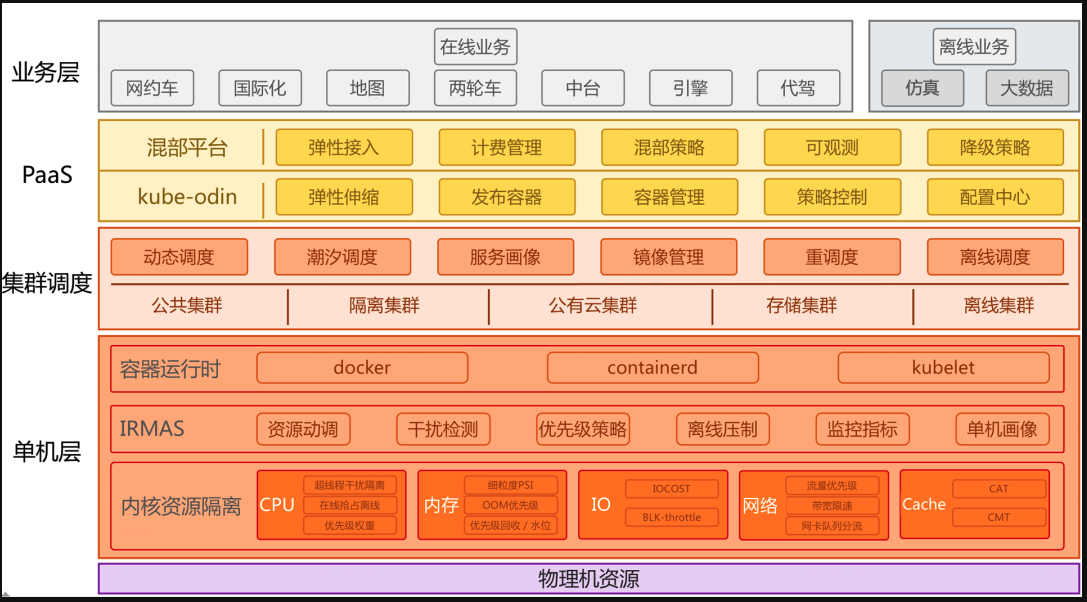This screenshot has height=602, width=1087.
Task: Select the kube-odin row label
Action: click(187, 197)
